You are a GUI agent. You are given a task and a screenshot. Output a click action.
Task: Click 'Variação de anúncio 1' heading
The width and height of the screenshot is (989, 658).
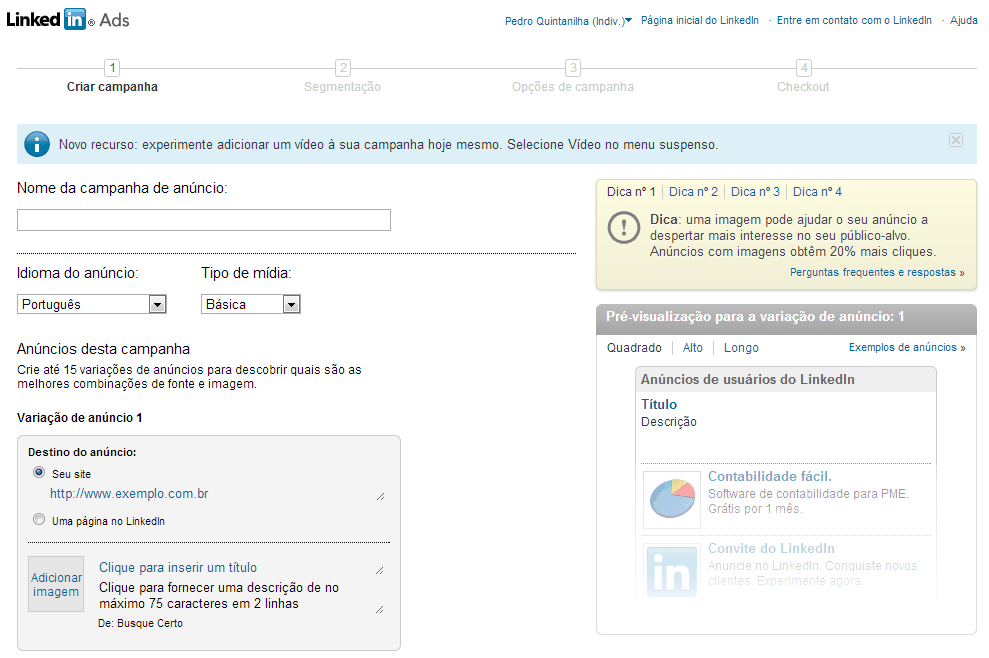point(79,418)
